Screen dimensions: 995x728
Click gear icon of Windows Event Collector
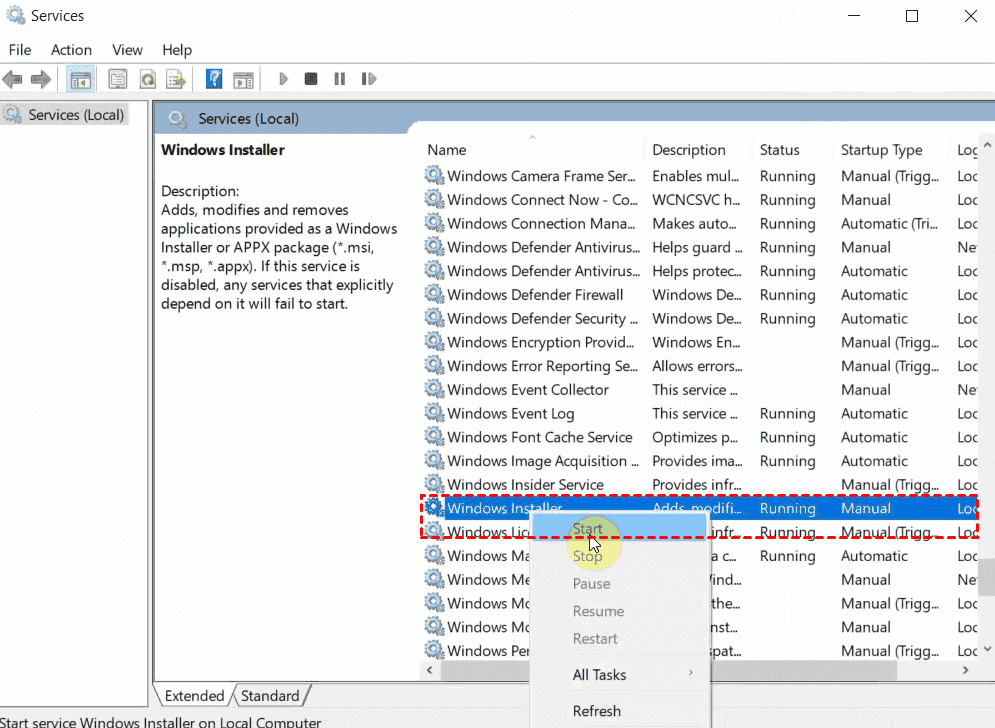(434, 388)
